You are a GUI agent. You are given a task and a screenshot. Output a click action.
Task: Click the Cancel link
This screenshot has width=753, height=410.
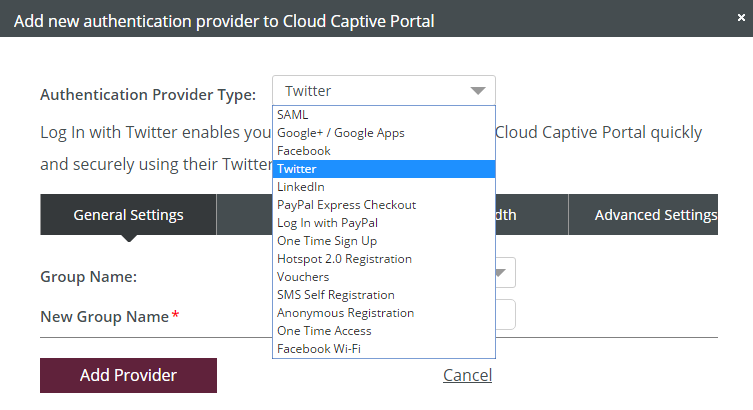[x=467, y=375]
